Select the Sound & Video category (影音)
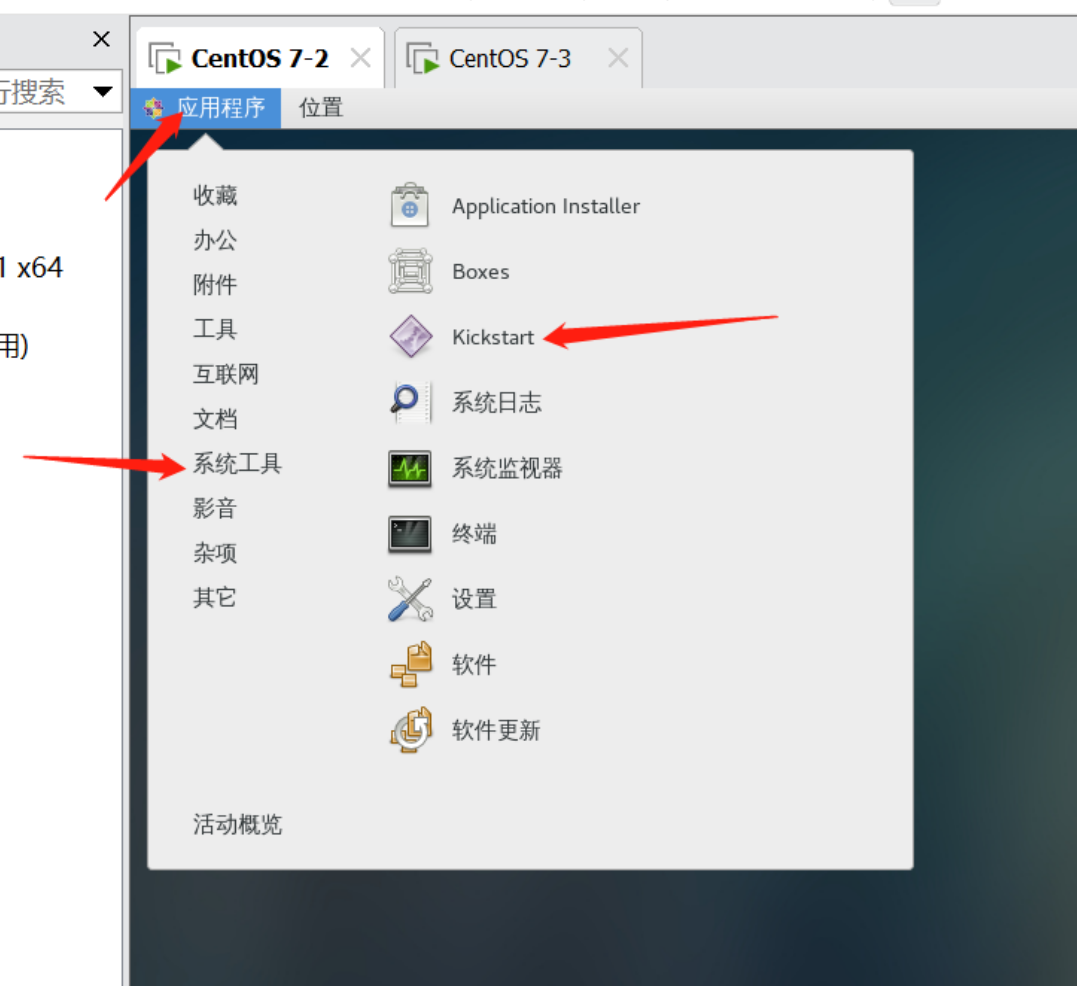Image resolution: width=1077 pixels, height=986 pixels. click(215, 508)
